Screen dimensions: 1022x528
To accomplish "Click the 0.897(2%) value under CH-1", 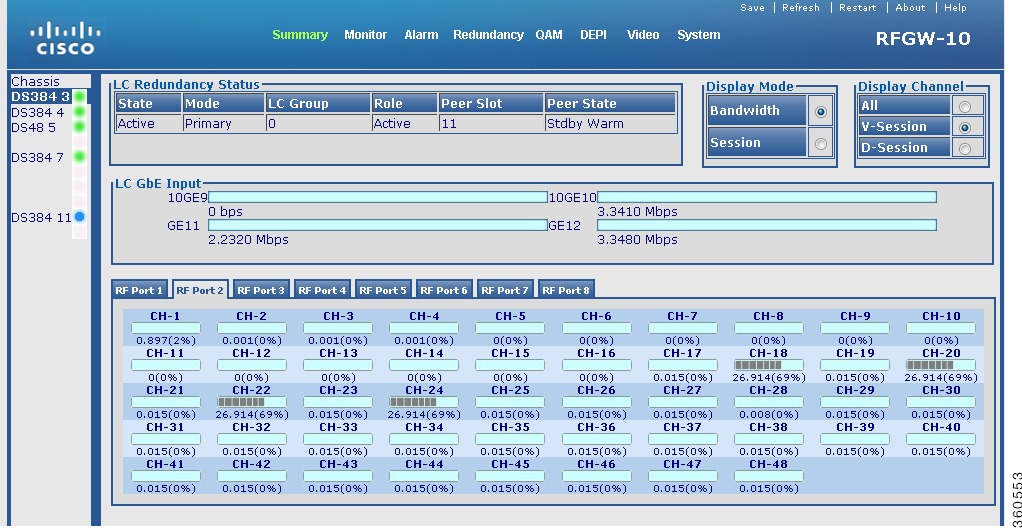I will tap(166, 340).
